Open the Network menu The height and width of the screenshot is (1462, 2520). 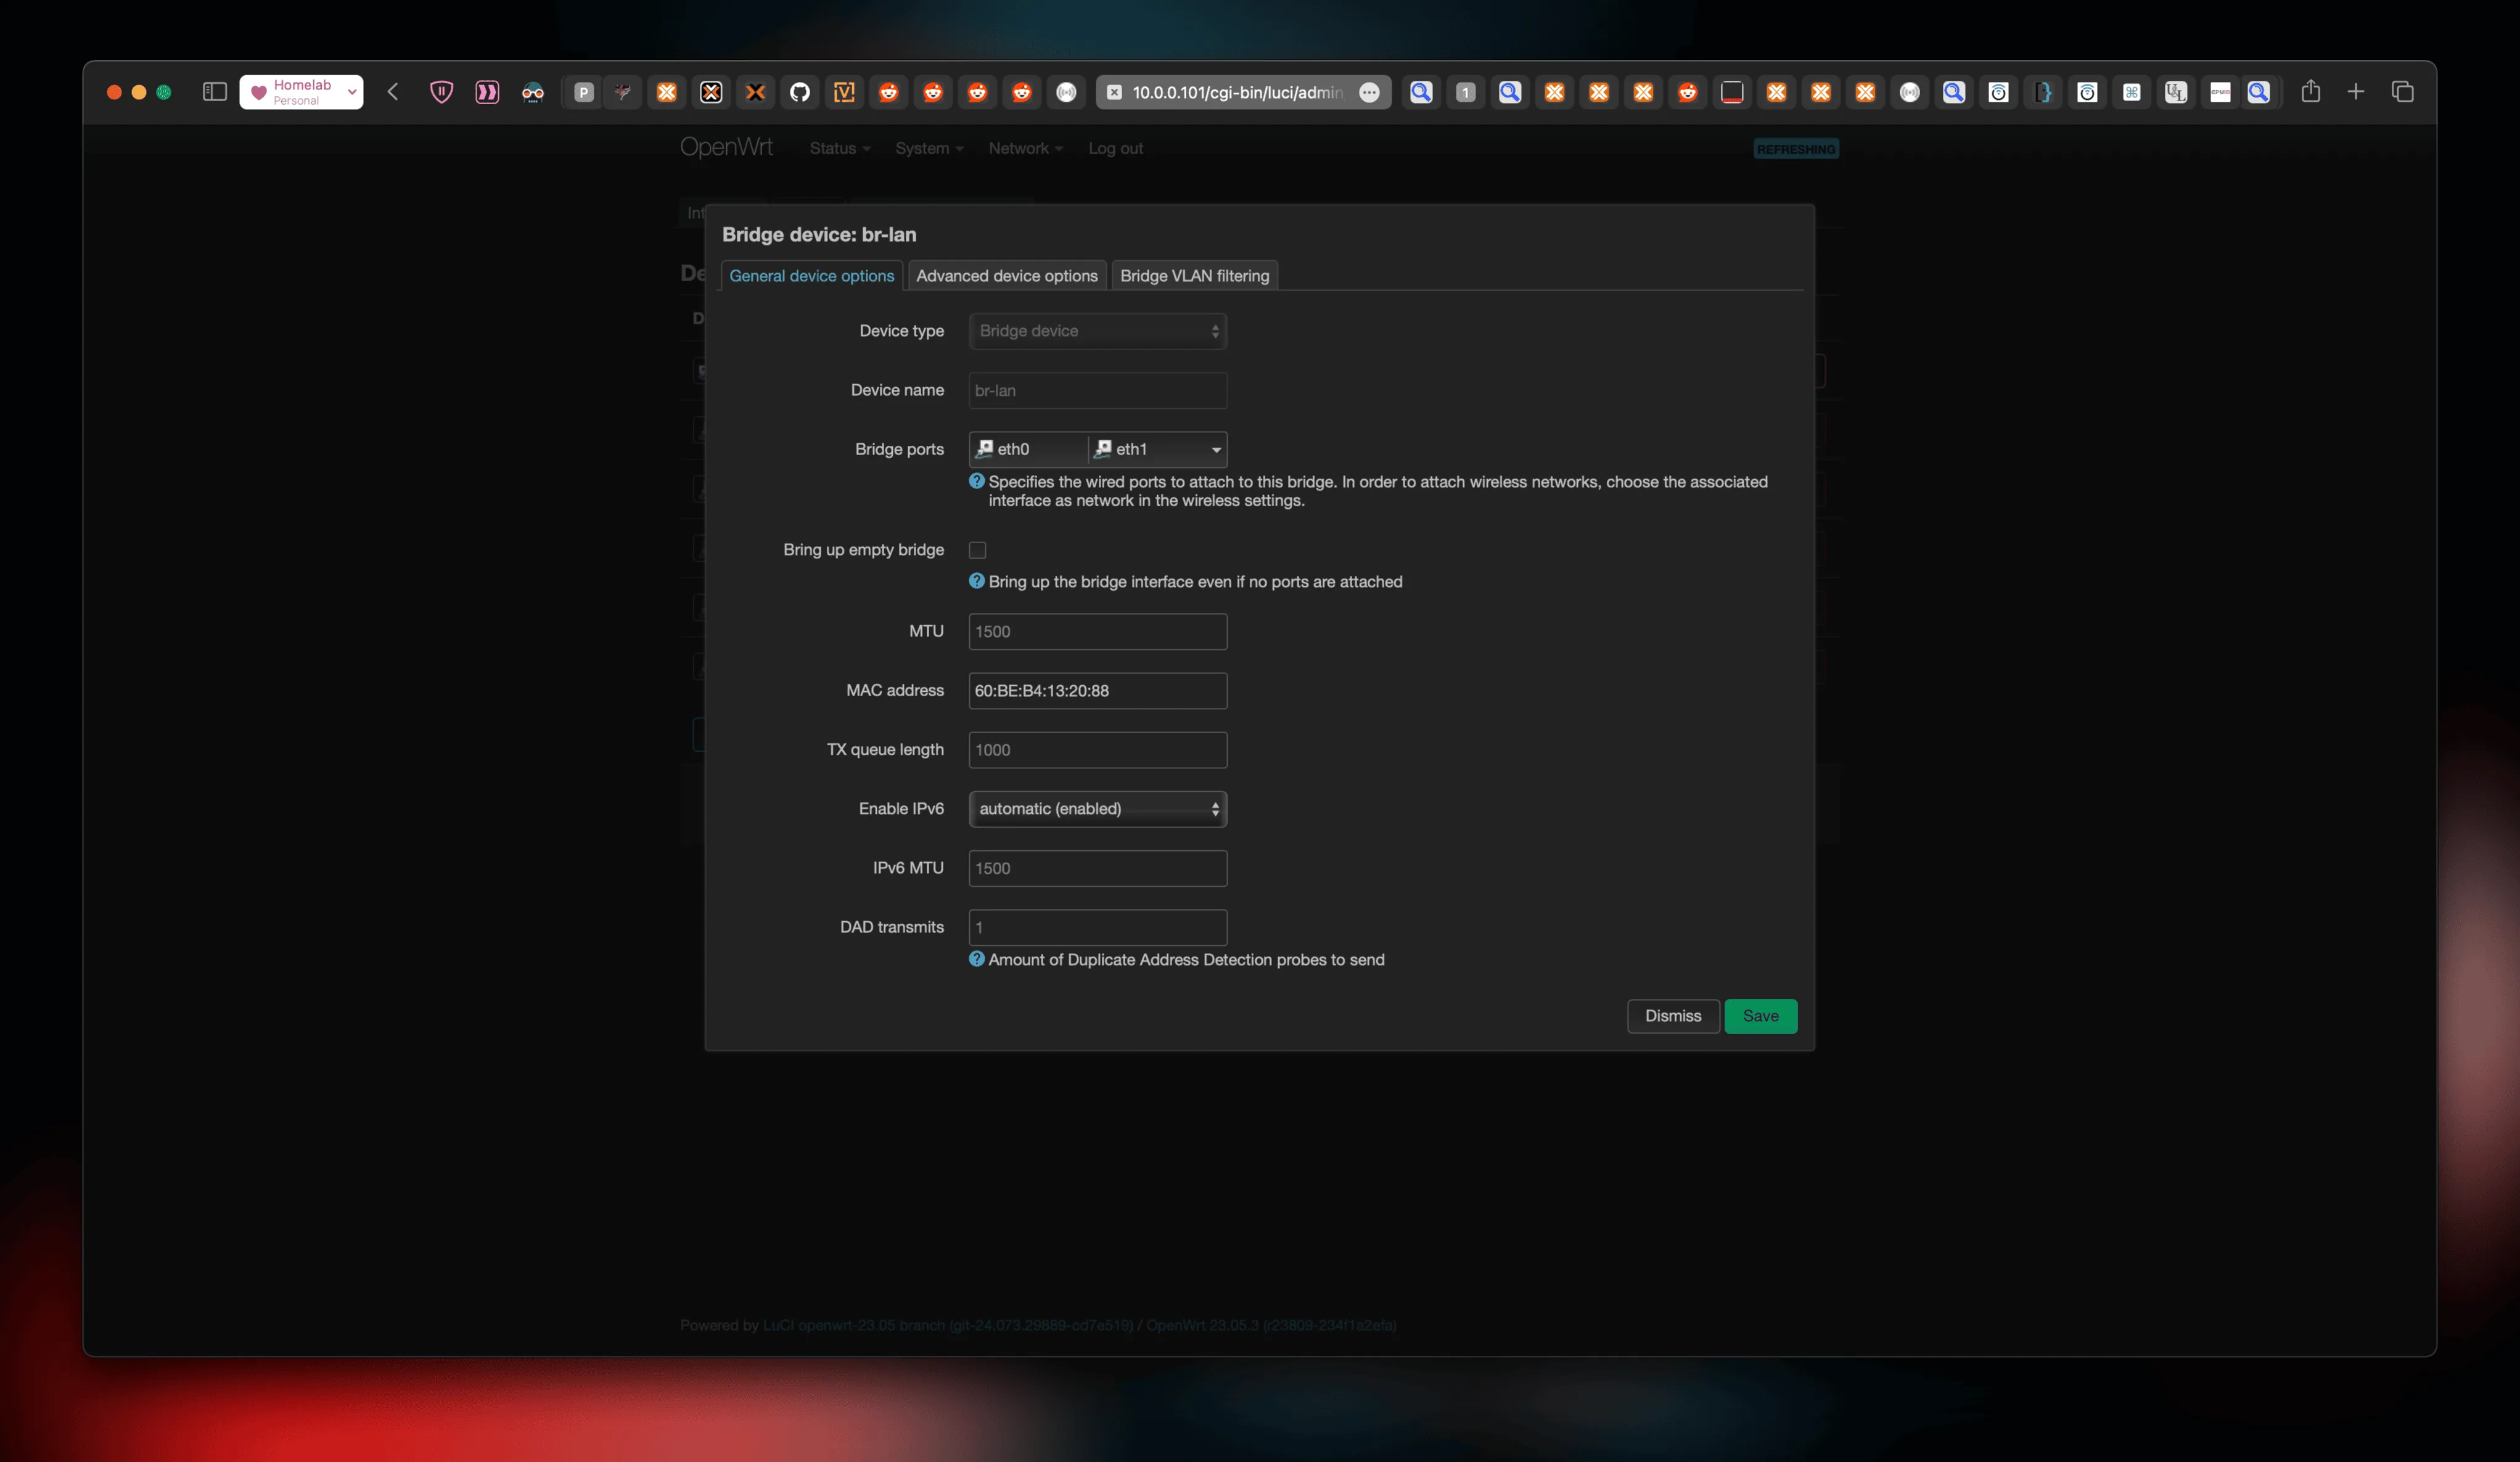point(1025,148)
